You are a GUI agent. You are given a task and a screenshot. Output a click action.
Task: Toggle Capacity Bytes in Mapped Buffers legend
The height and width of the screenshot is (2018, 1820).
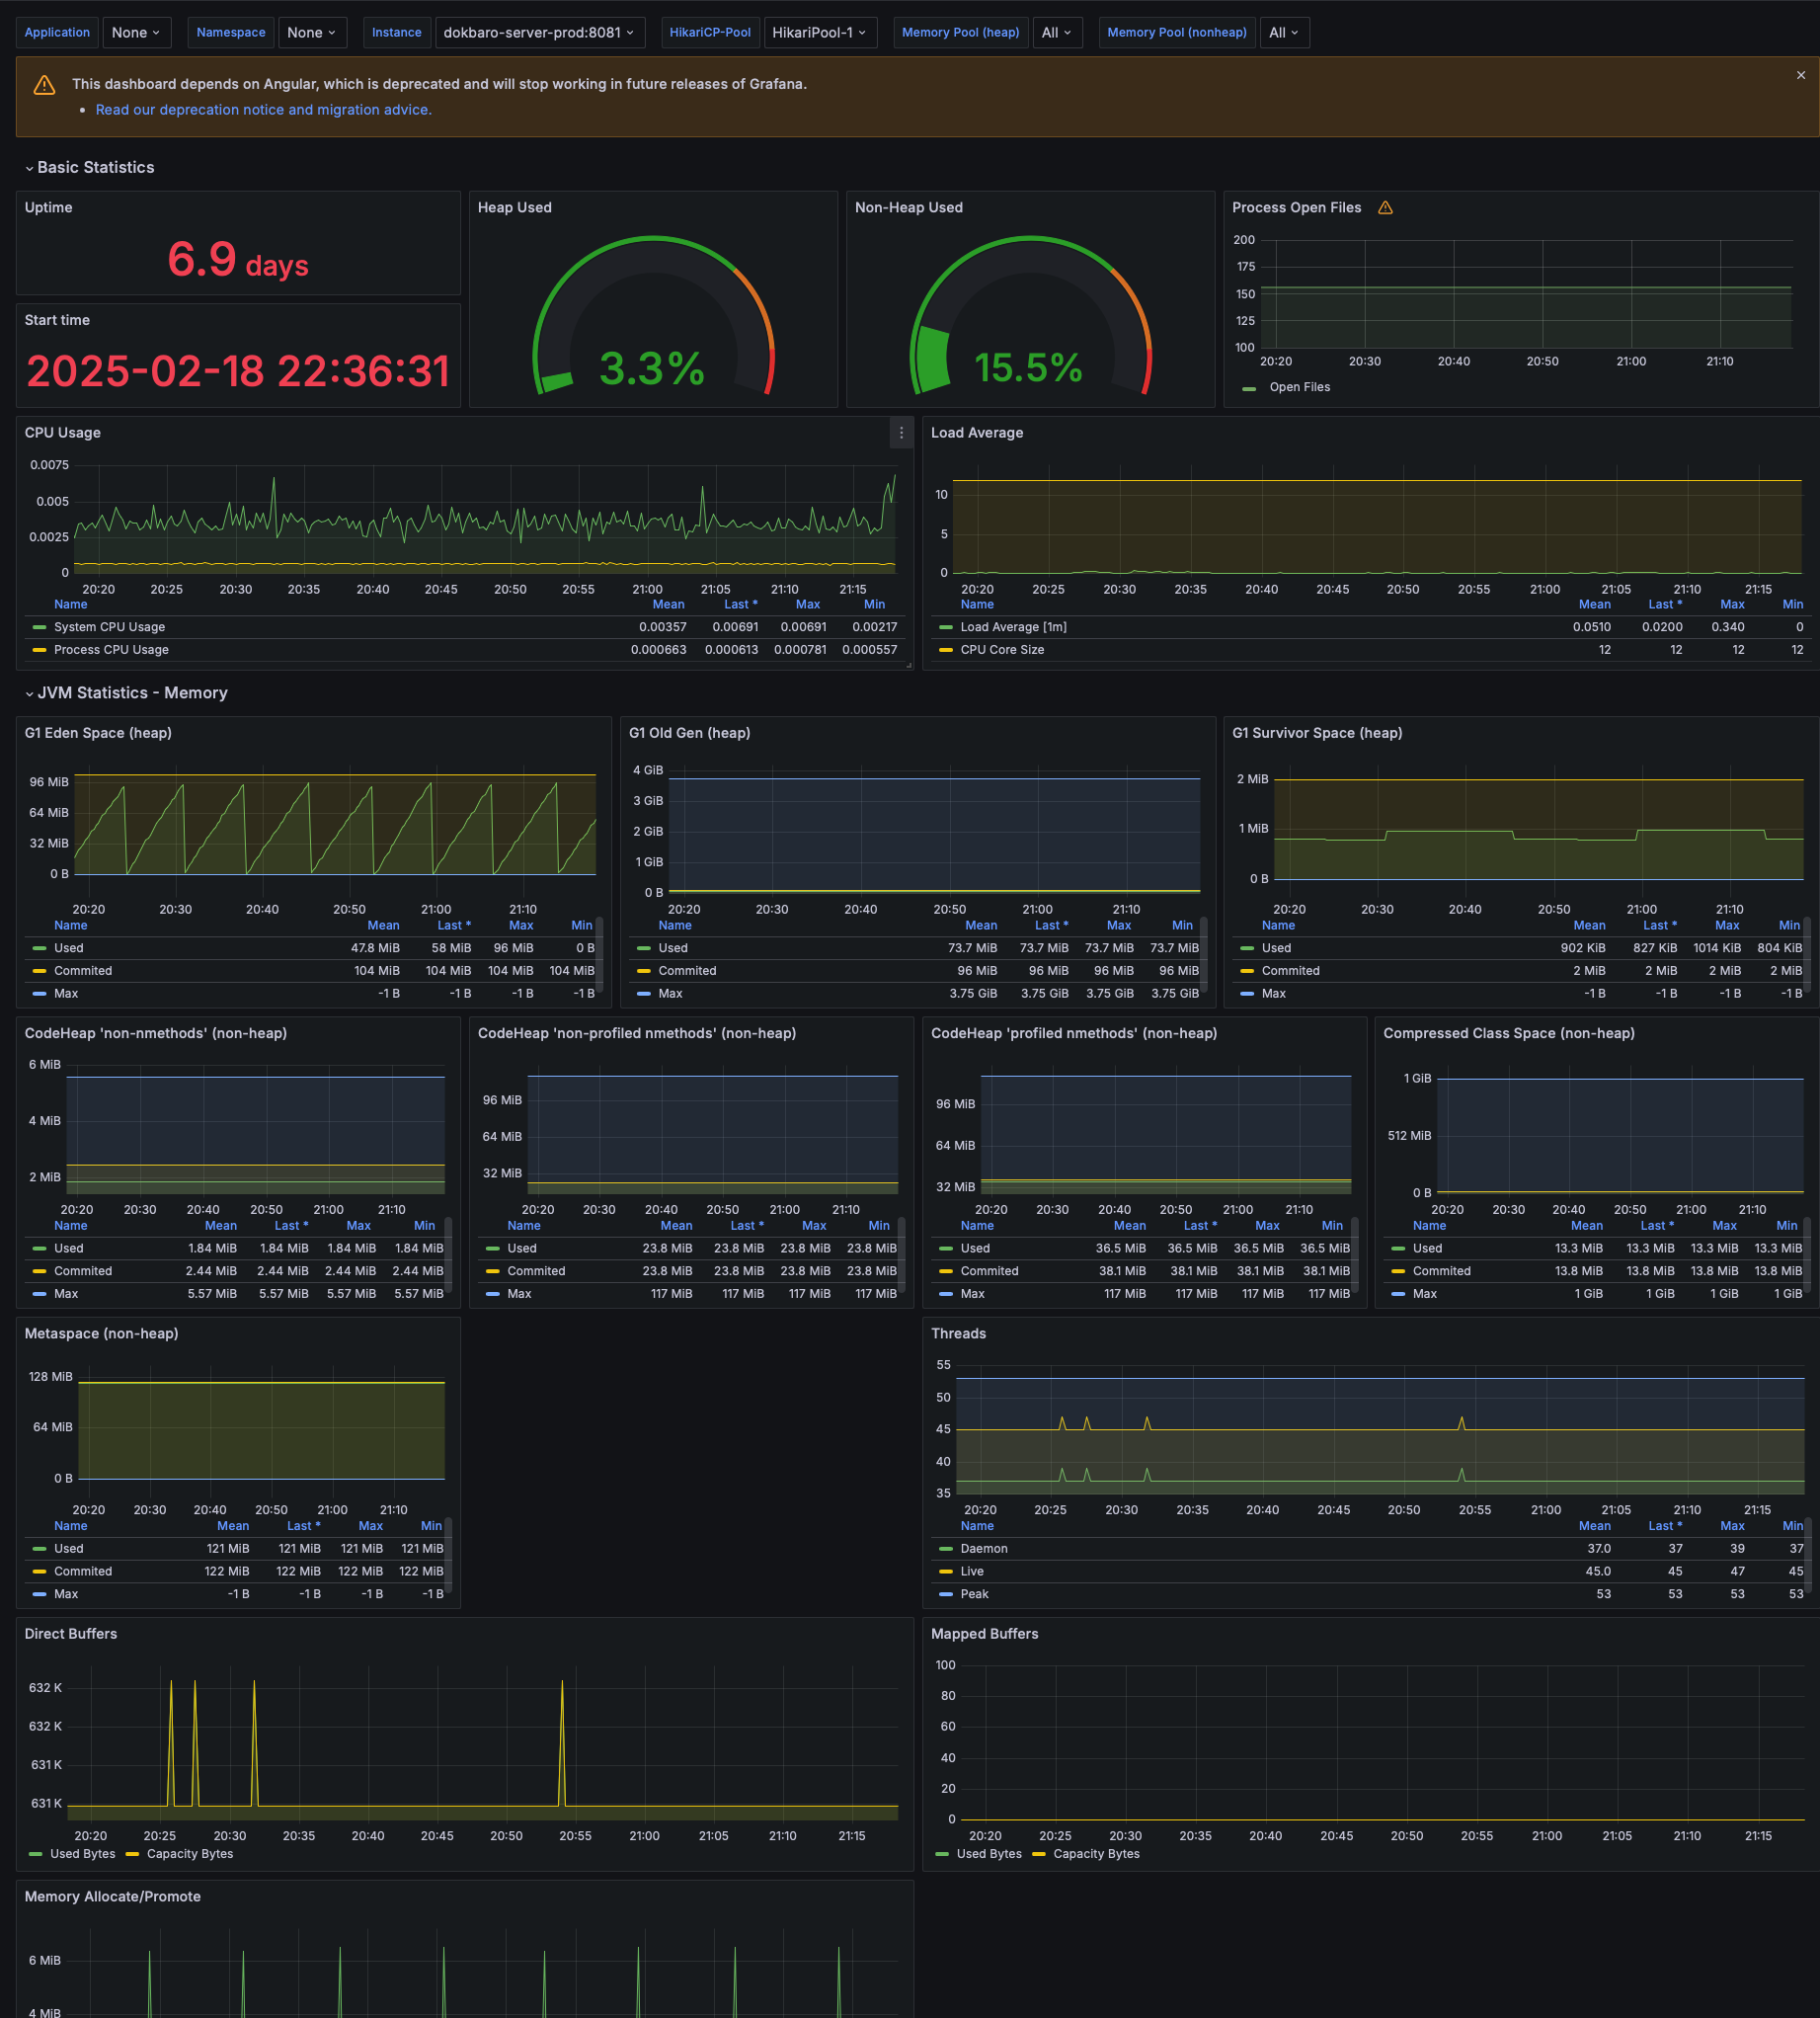[1096, 1854]
